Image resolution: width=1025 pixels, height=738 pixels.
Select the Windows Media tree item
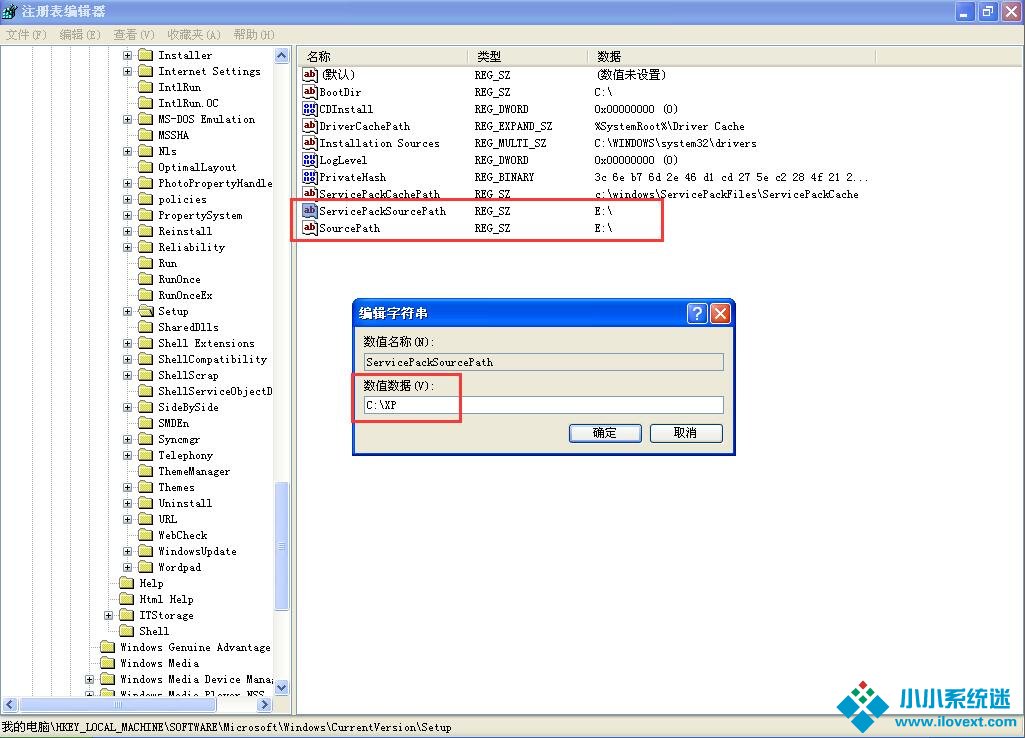pyautogui.click(x=160, y=663)
